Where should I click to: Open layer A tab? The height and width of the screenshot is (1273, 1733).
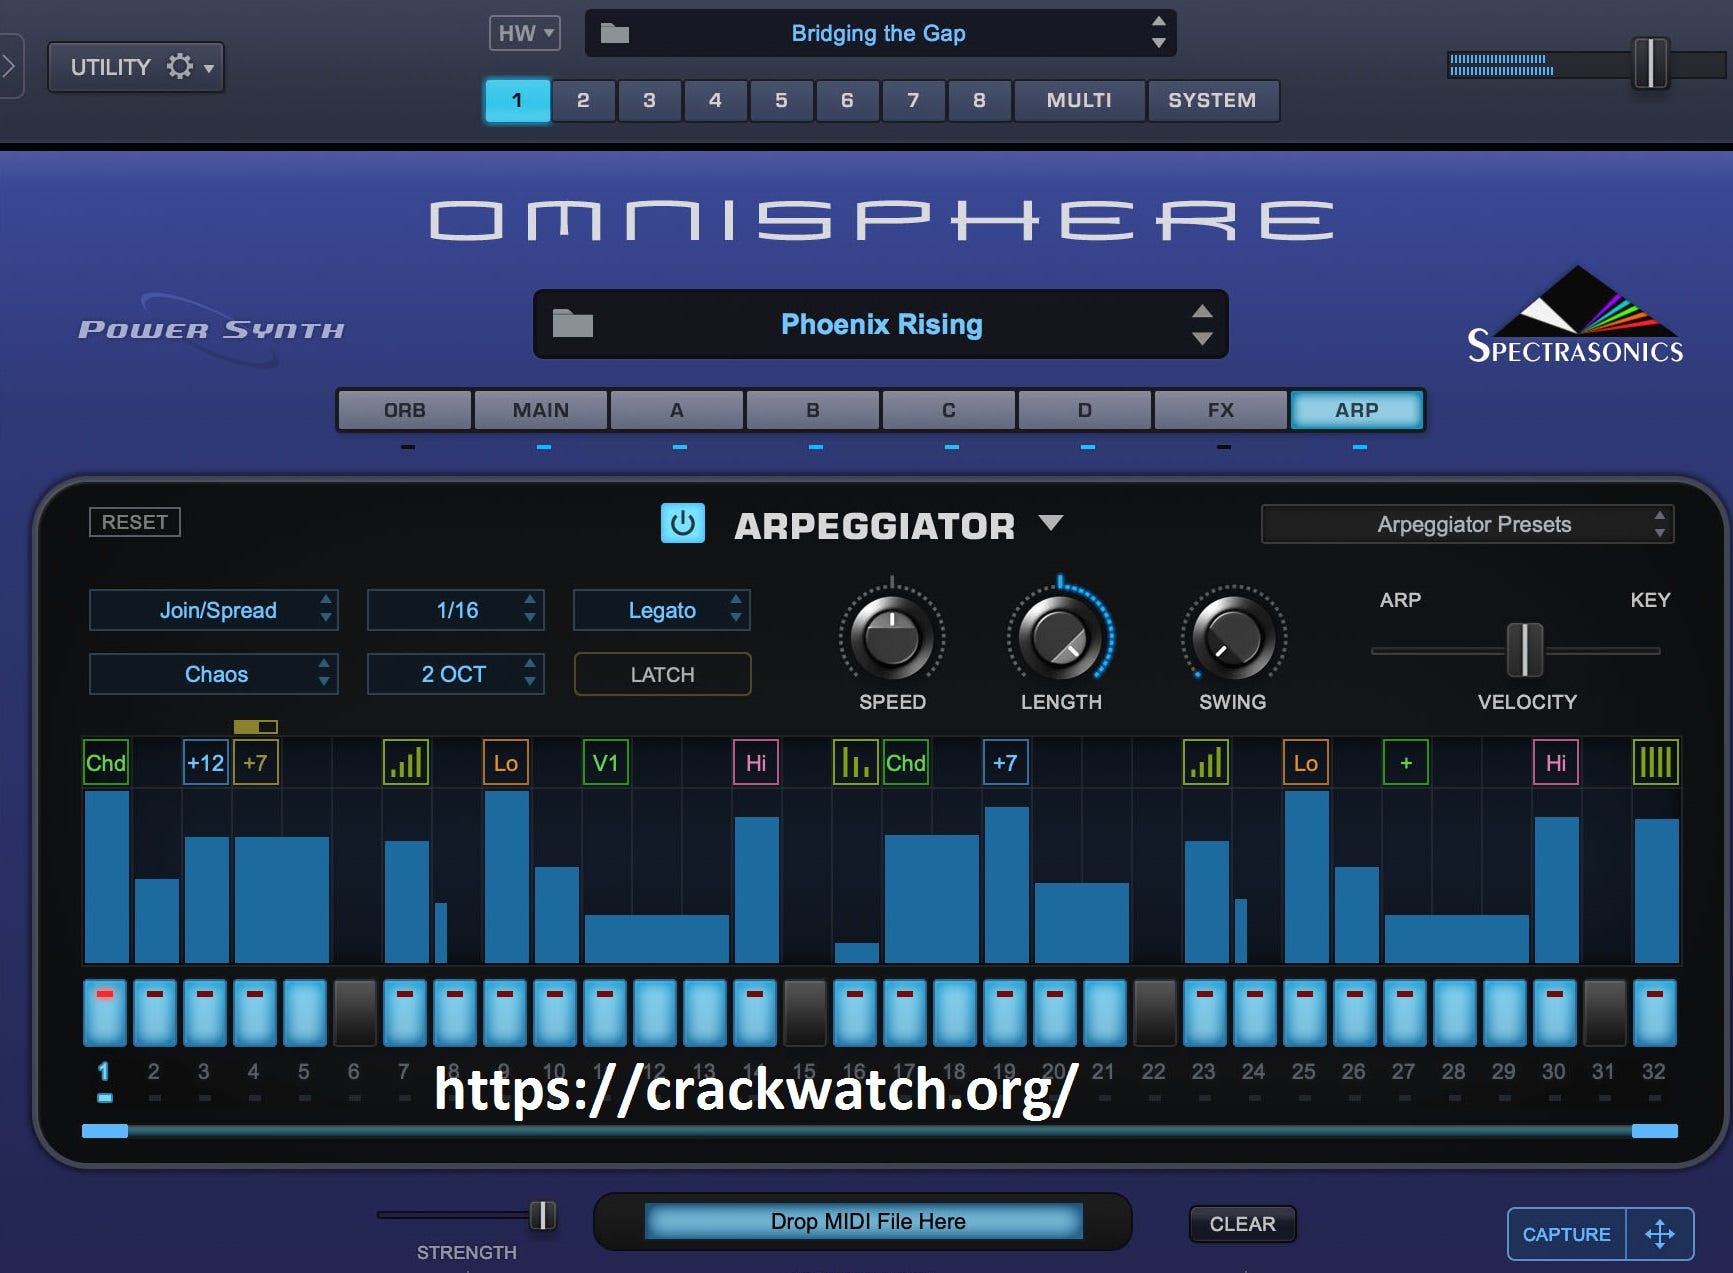677,410
